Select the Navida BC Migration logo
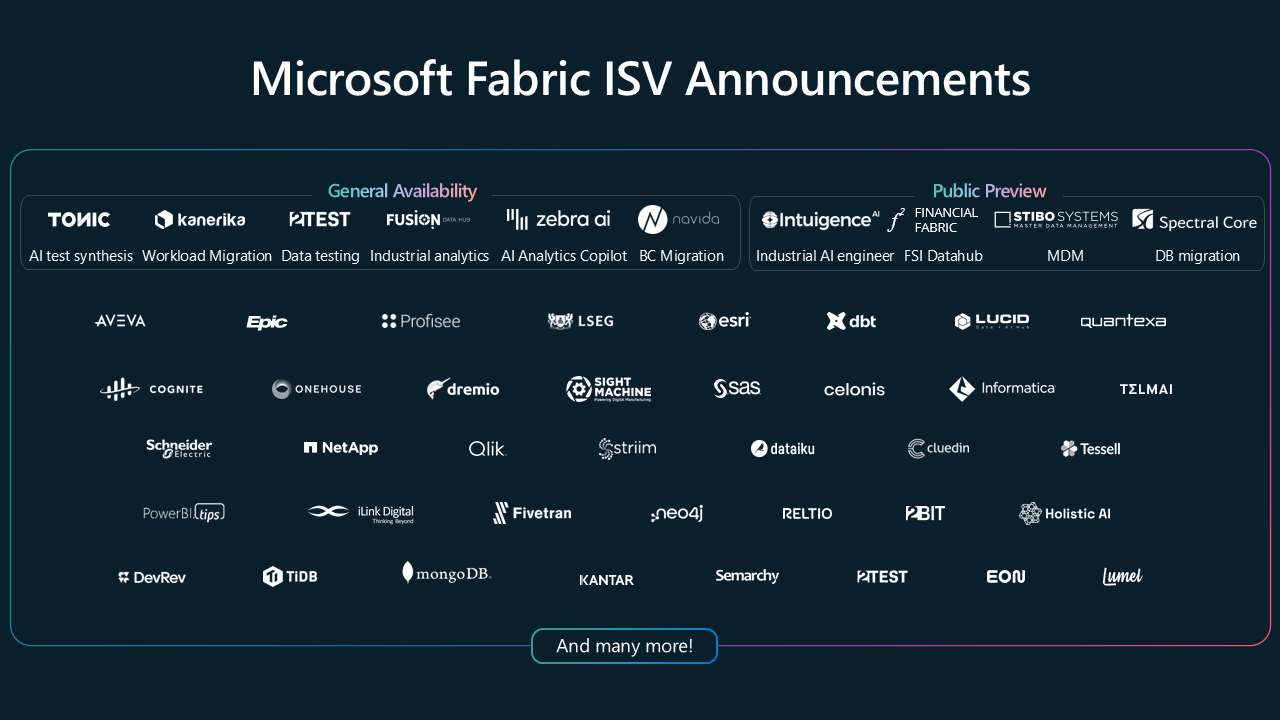Viewport: 1280px width, 720px height. coord(681,218)
